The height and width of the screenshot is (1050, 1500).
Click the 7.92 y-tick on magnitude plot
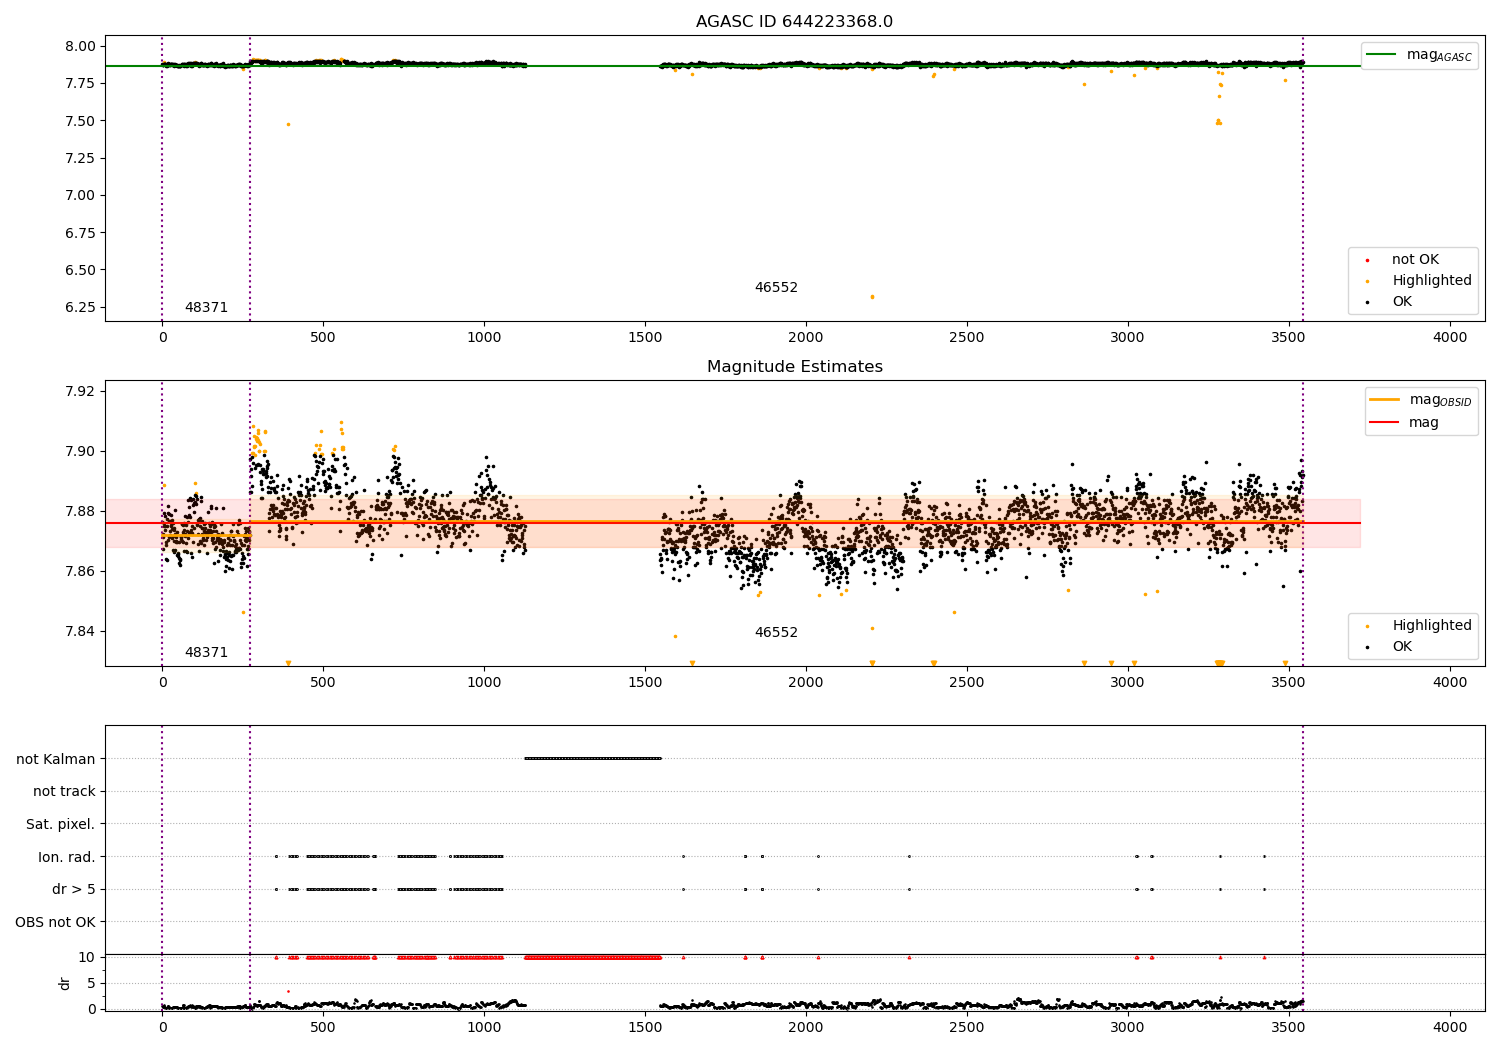(81, 391)
